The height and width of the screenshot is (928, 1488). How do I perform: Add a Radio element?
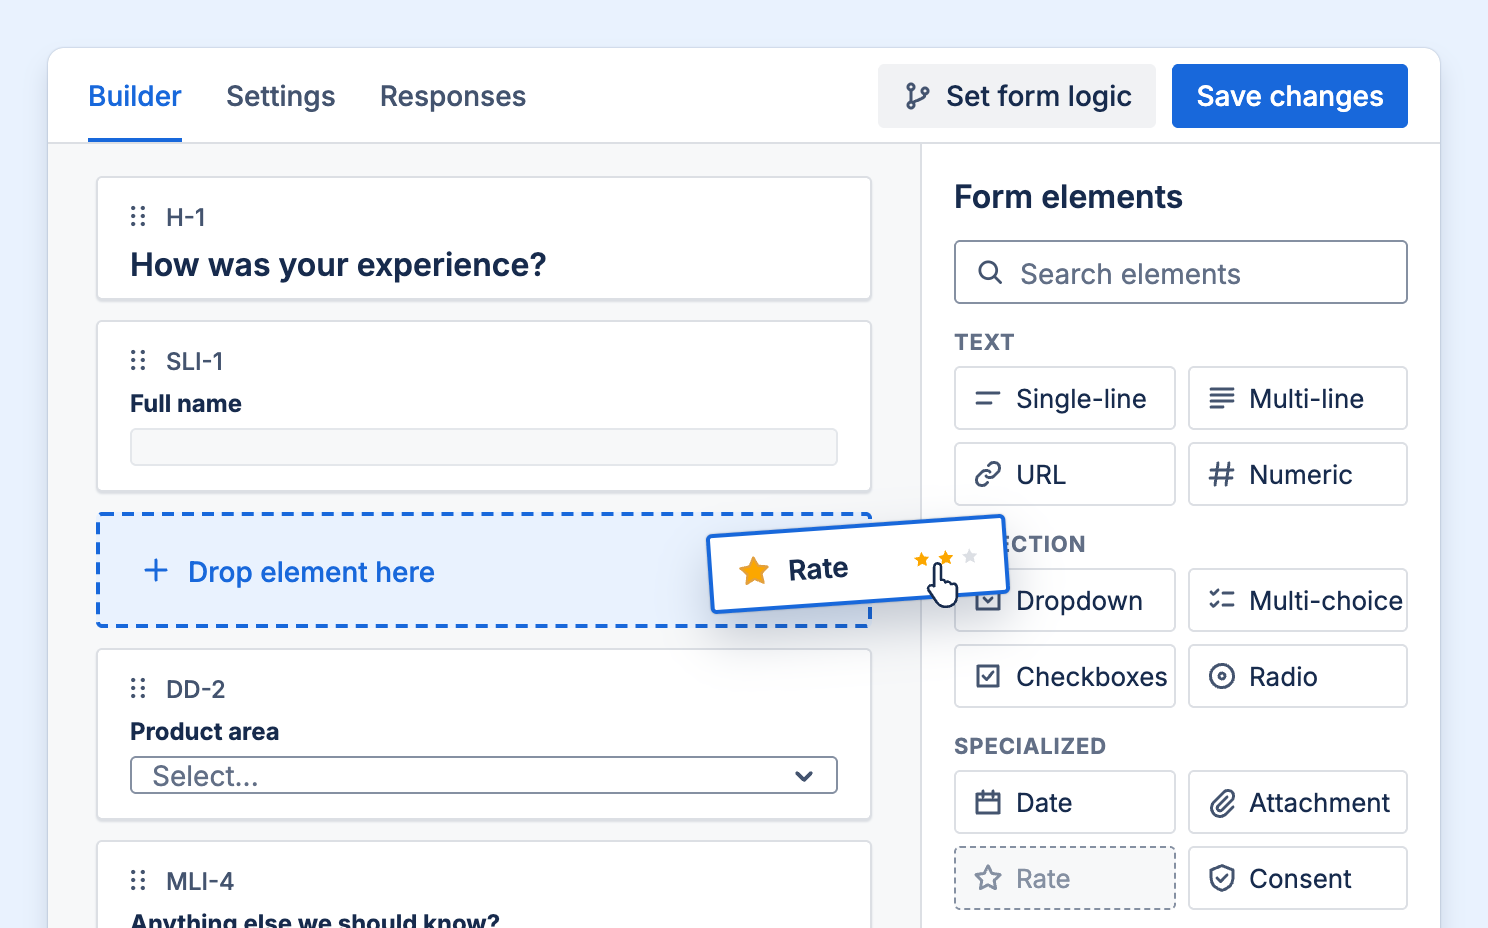pos(1298,676)
